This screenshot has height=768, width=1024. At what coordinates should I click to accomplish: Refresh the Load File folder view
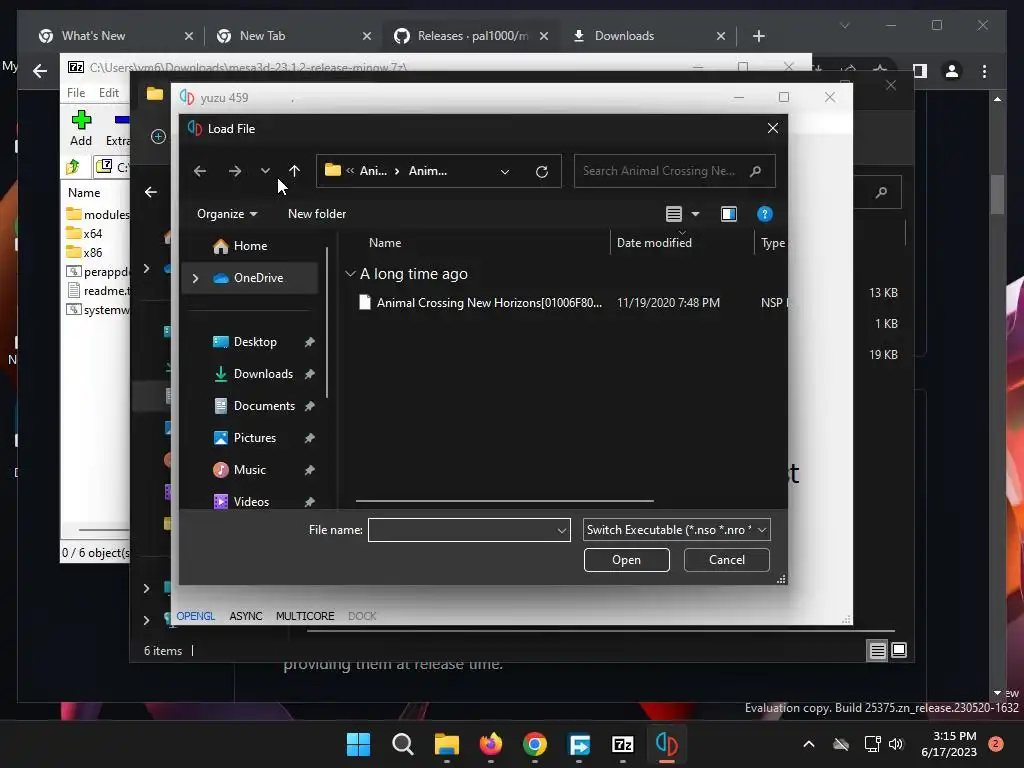tap(541, 172)
